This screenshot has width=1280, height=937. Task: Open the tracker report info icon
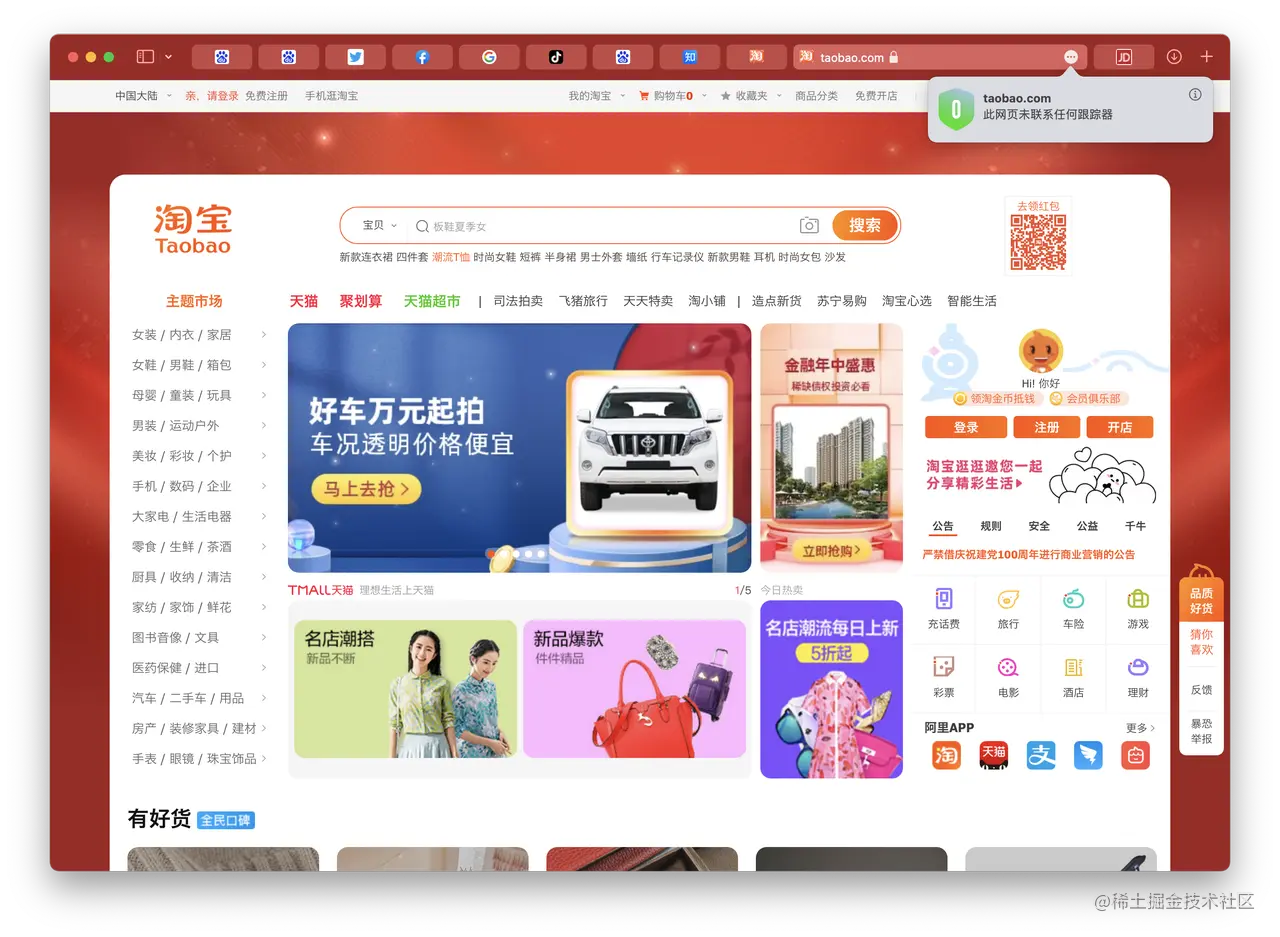(x=1195, y=95)
